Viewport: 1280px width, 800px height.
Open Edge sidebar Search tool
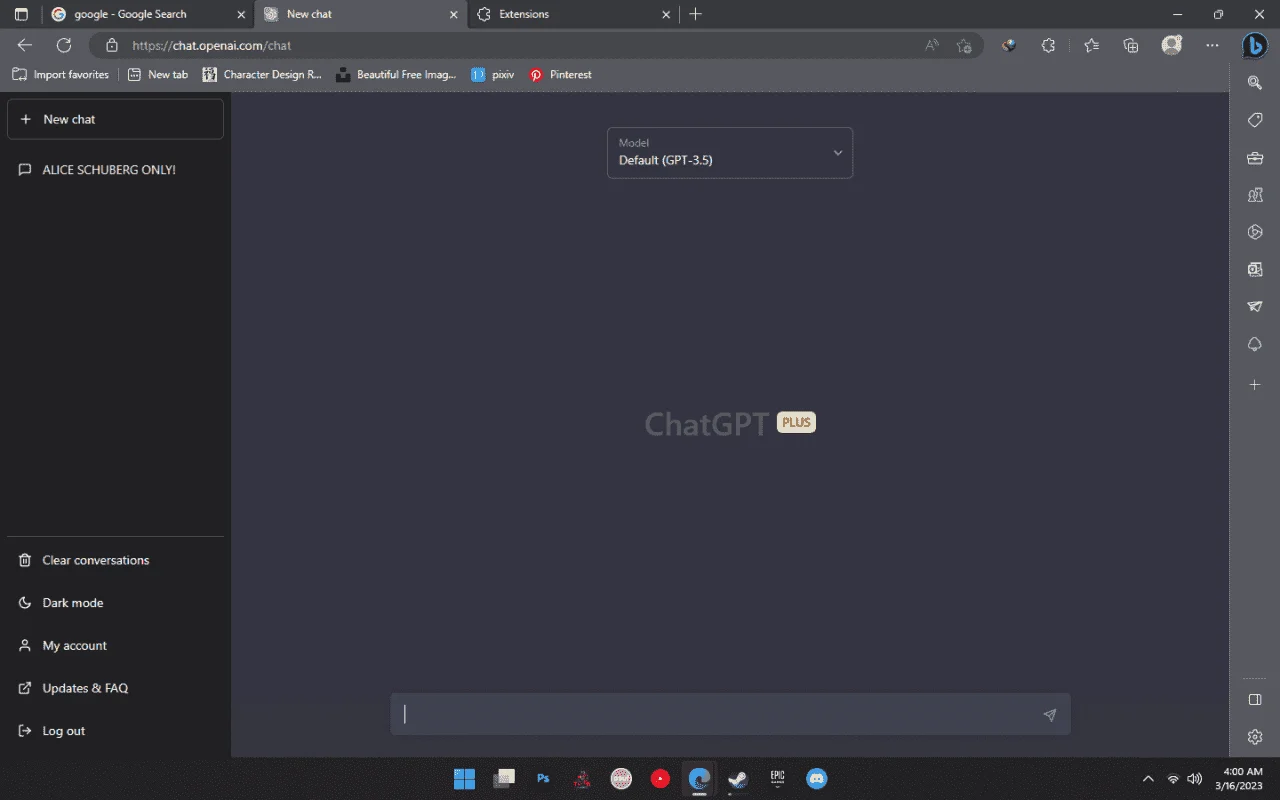(x=1255, y=83)
